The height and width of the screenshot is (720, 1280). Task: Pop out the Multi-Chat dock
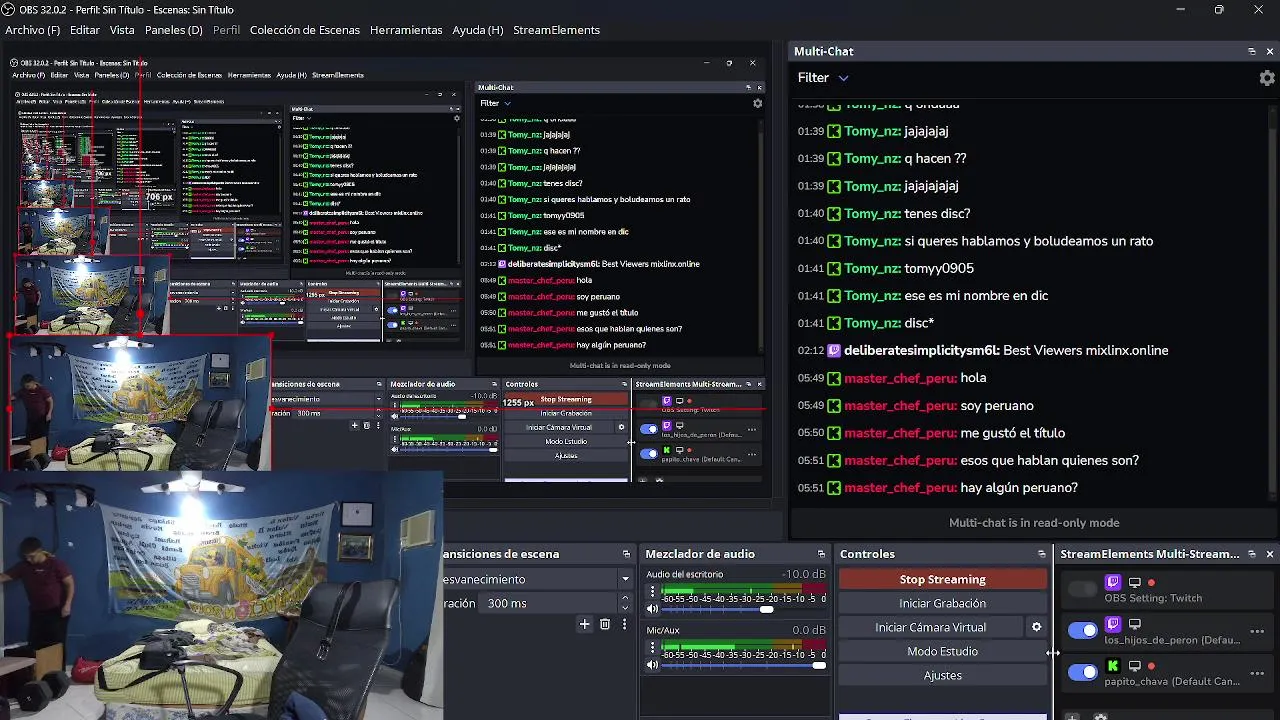coord(1251,51)
